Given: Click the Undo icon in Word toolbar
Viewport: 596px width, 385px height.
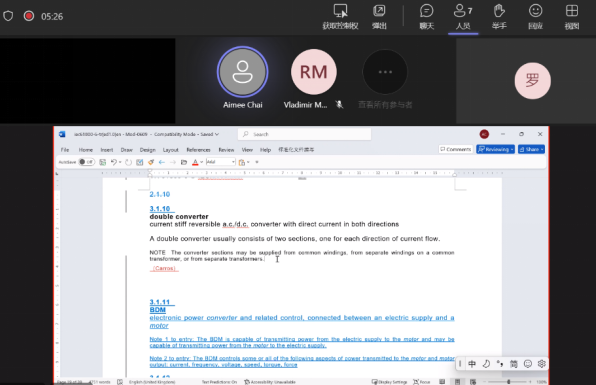Looking at the screenshot, I should (x=114, y=162).
